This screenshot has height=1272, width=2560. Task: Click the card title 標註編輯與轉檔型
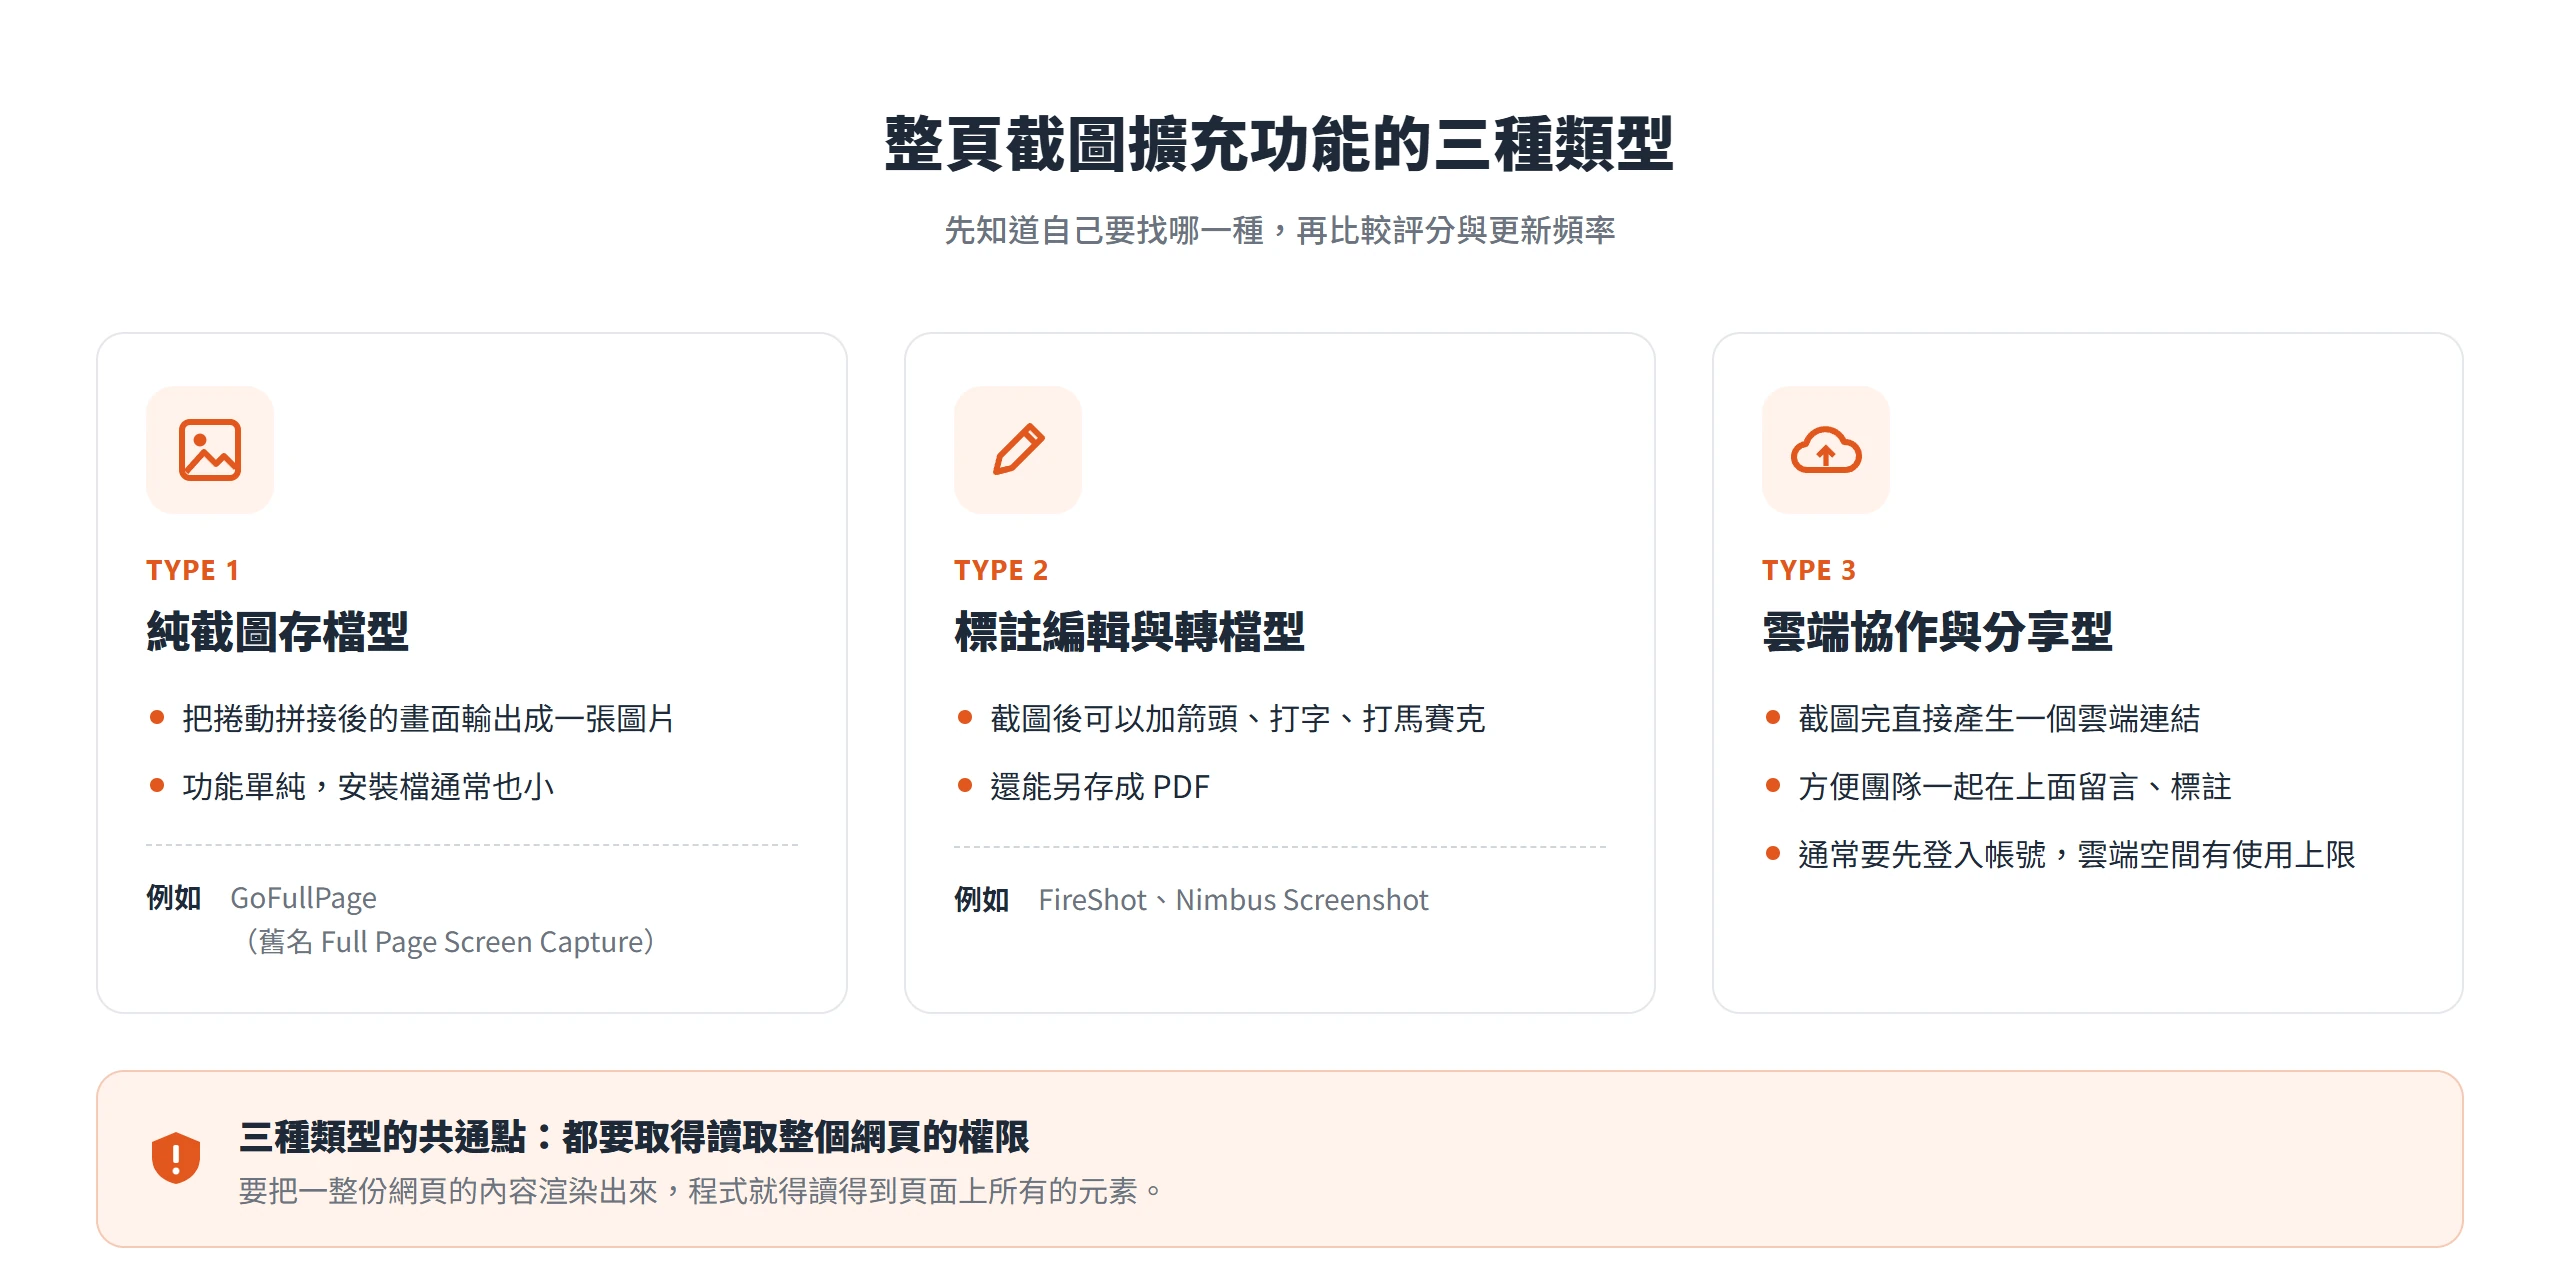(x=1129, y=632)
